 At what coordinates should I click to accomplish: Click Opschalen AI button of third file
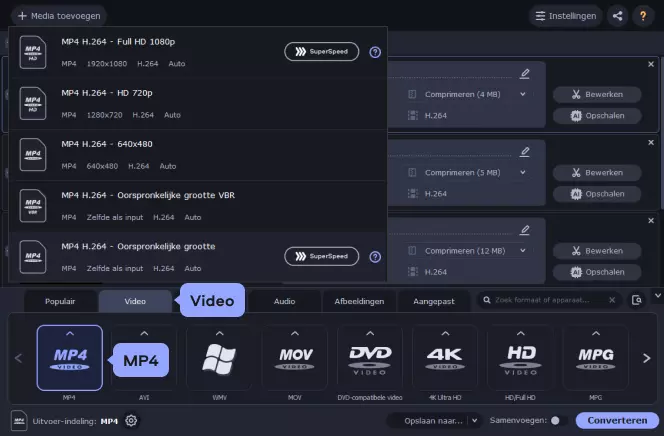[597, 272]
